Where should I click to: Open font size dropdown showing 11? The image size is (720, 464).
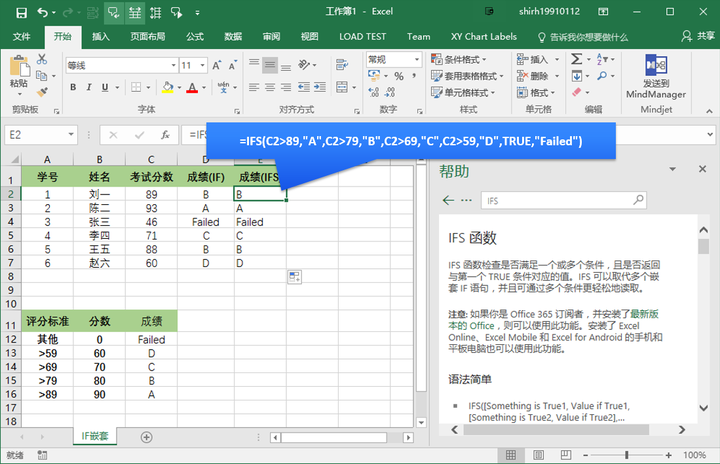[202, 66]
